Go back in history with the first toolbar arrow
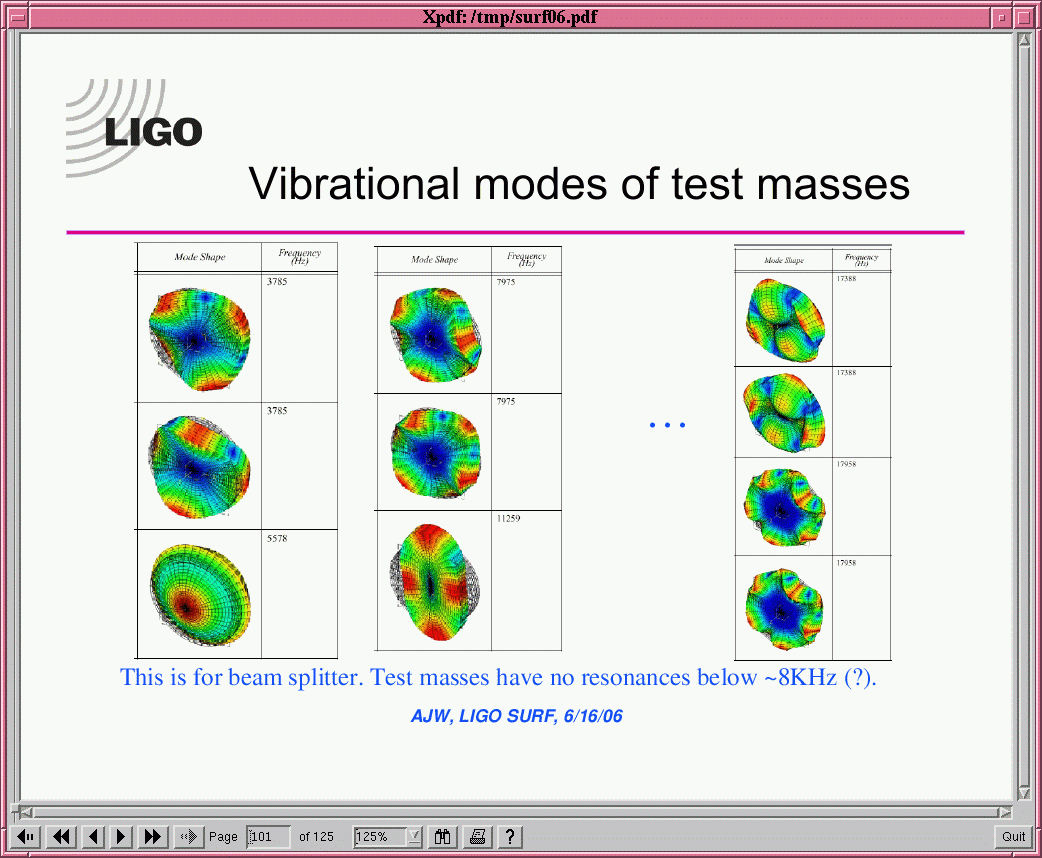 coord(28,836)
